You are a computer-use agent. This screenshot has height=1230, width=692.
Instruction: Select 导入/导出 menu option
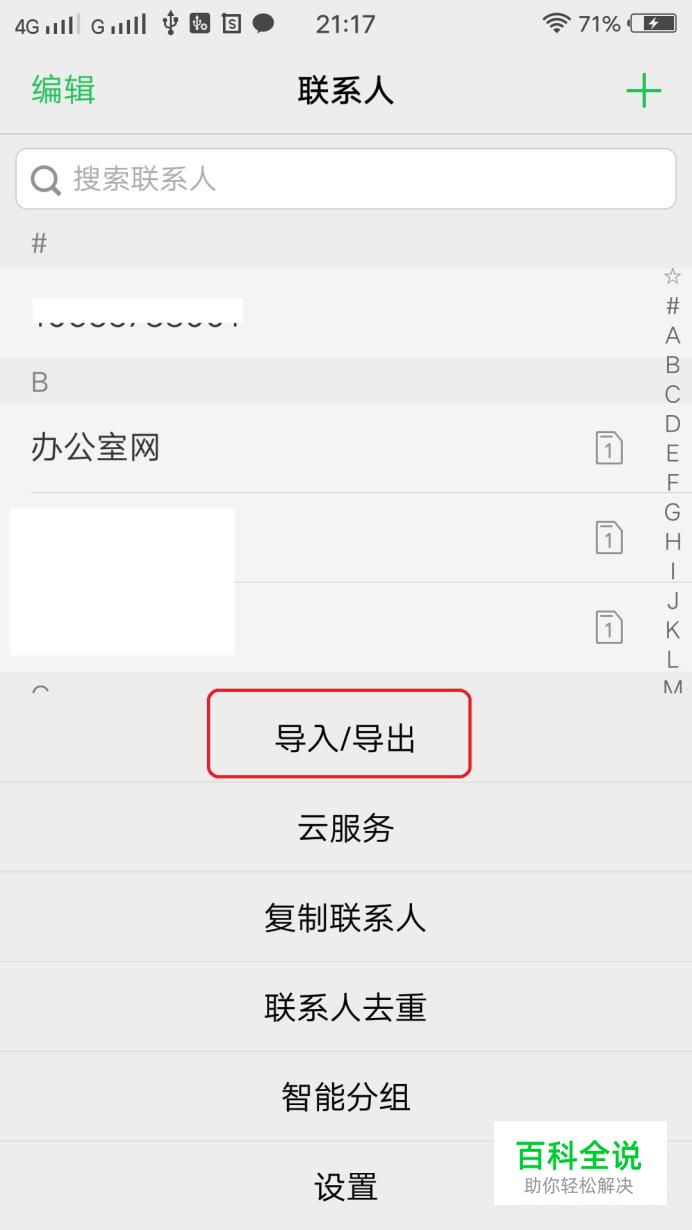[x=346, y=739]
